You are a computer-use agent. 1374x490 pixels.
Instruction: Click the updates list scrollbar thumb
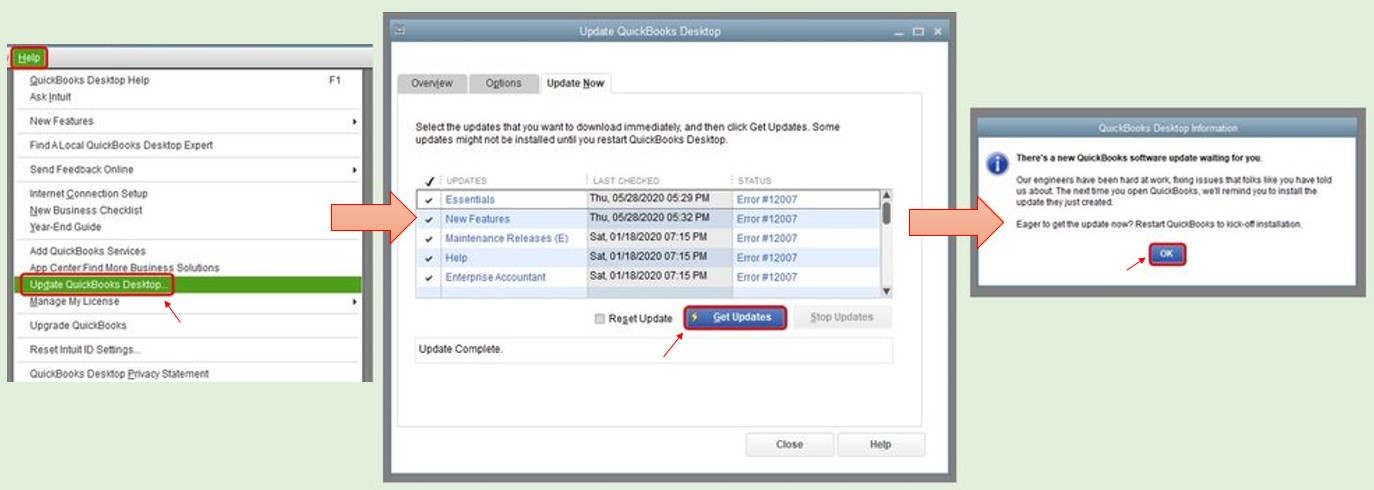[886, 212]
